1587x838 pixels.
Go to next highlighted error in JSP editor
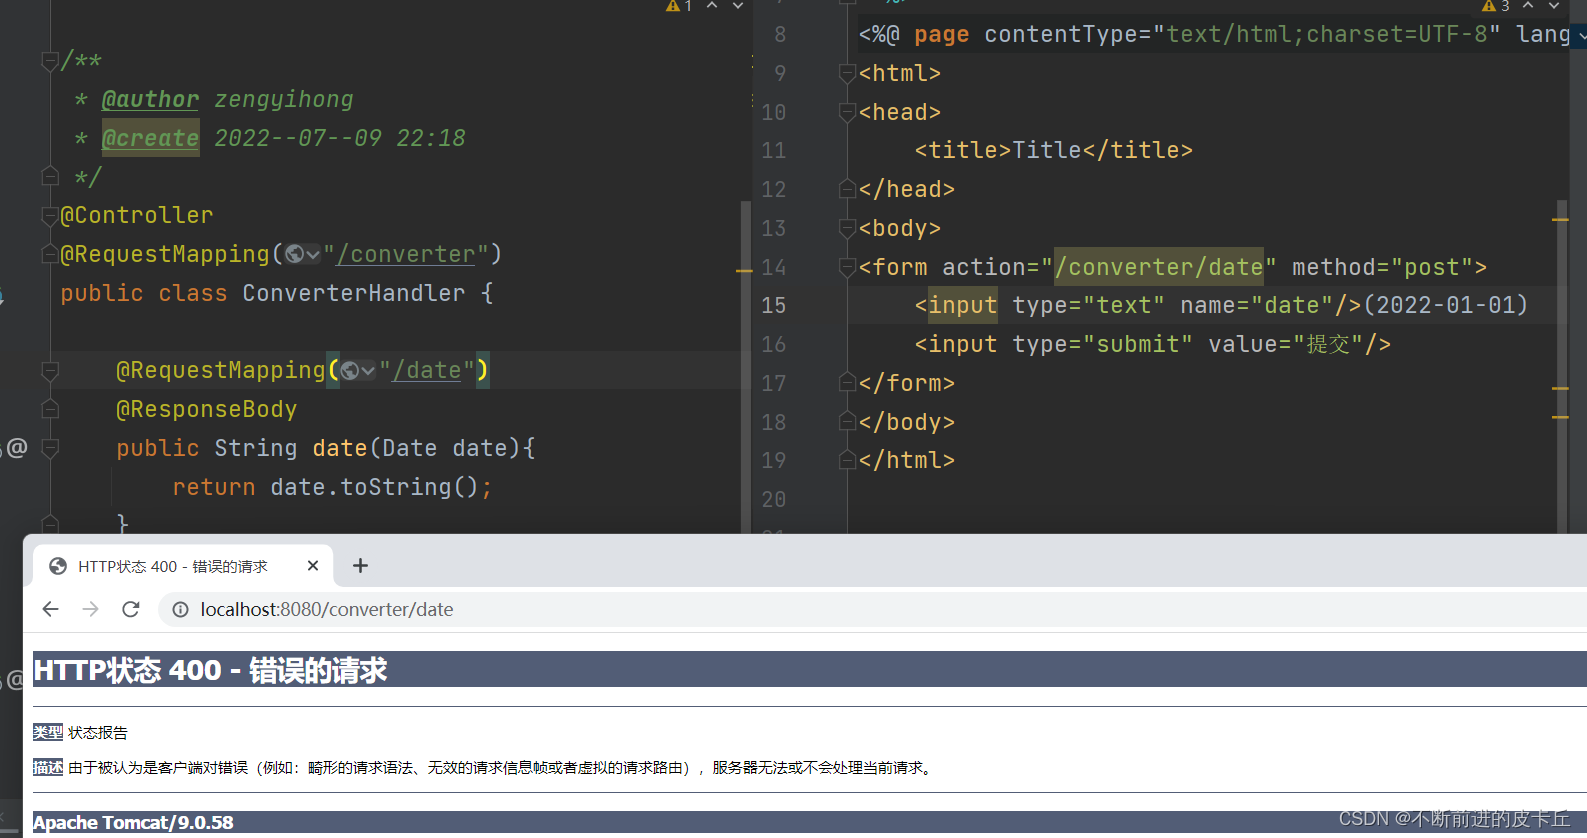[1554, 6]
